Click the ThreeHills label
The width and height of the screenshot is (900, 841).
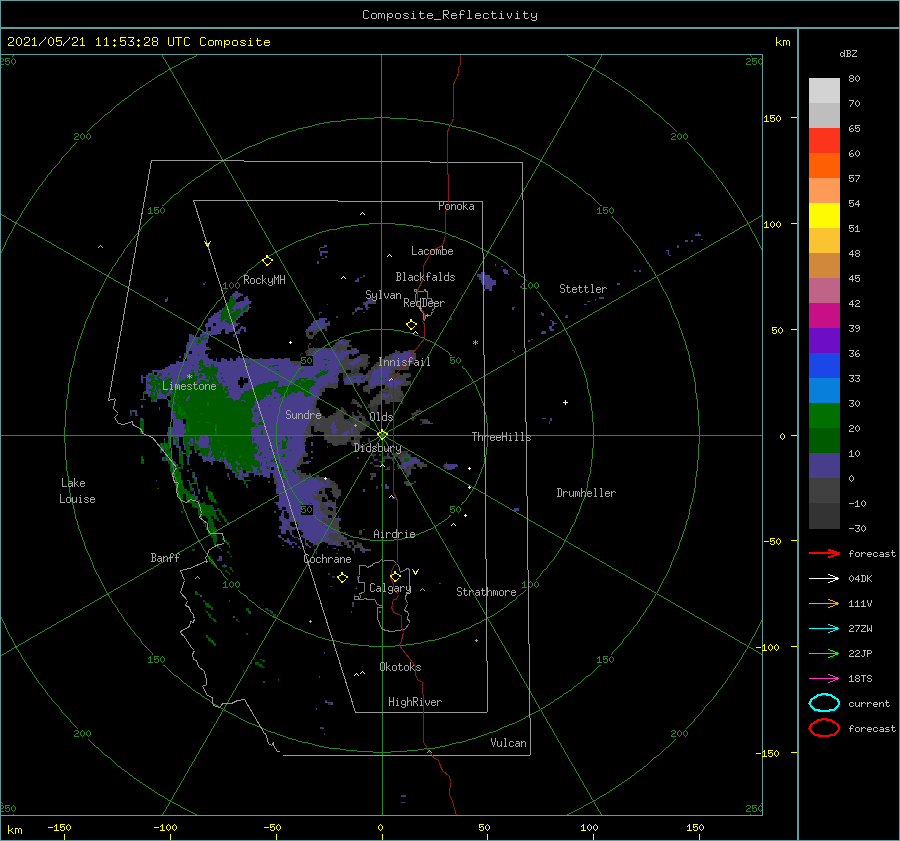(502, 437)
